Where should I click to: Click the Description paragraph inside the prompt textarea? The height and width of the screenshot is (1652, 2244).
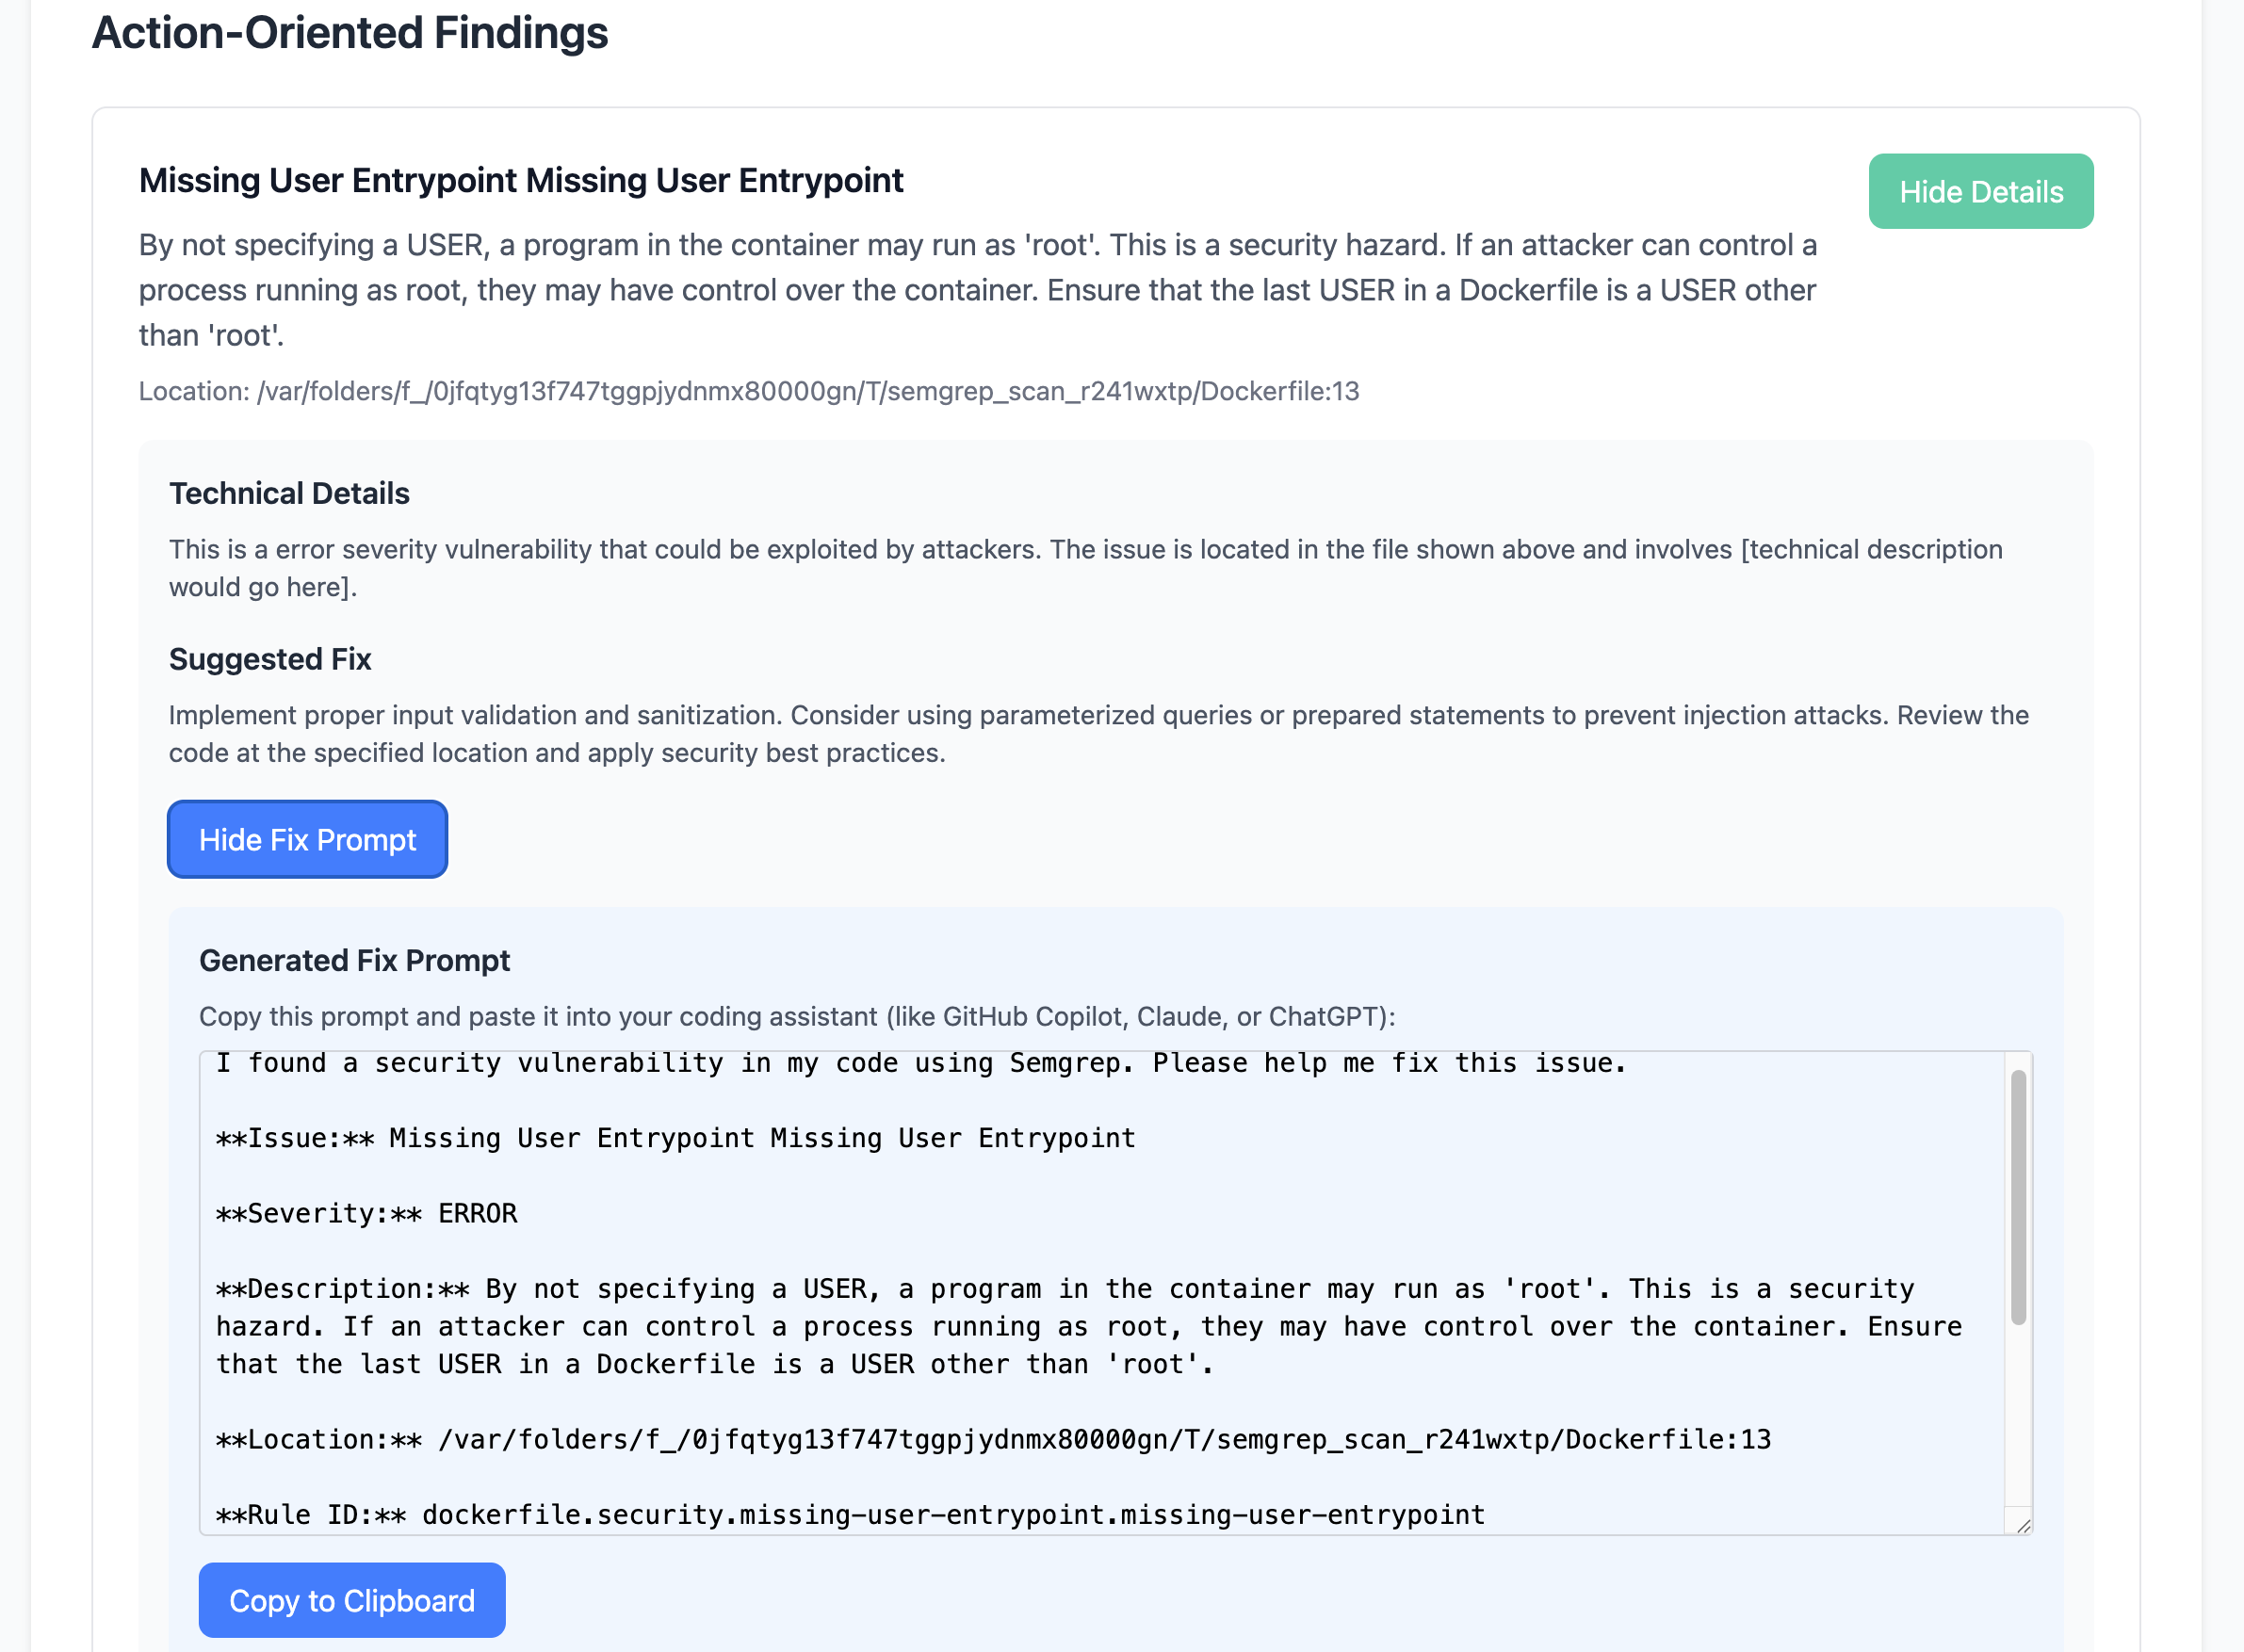1088,1327
